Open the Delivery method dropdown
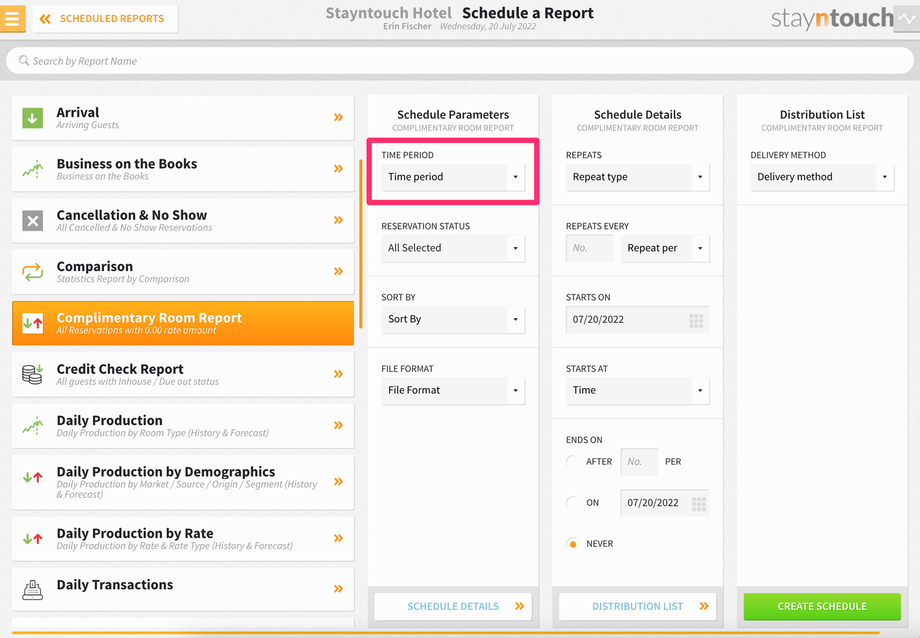 (x=822, y=177)
